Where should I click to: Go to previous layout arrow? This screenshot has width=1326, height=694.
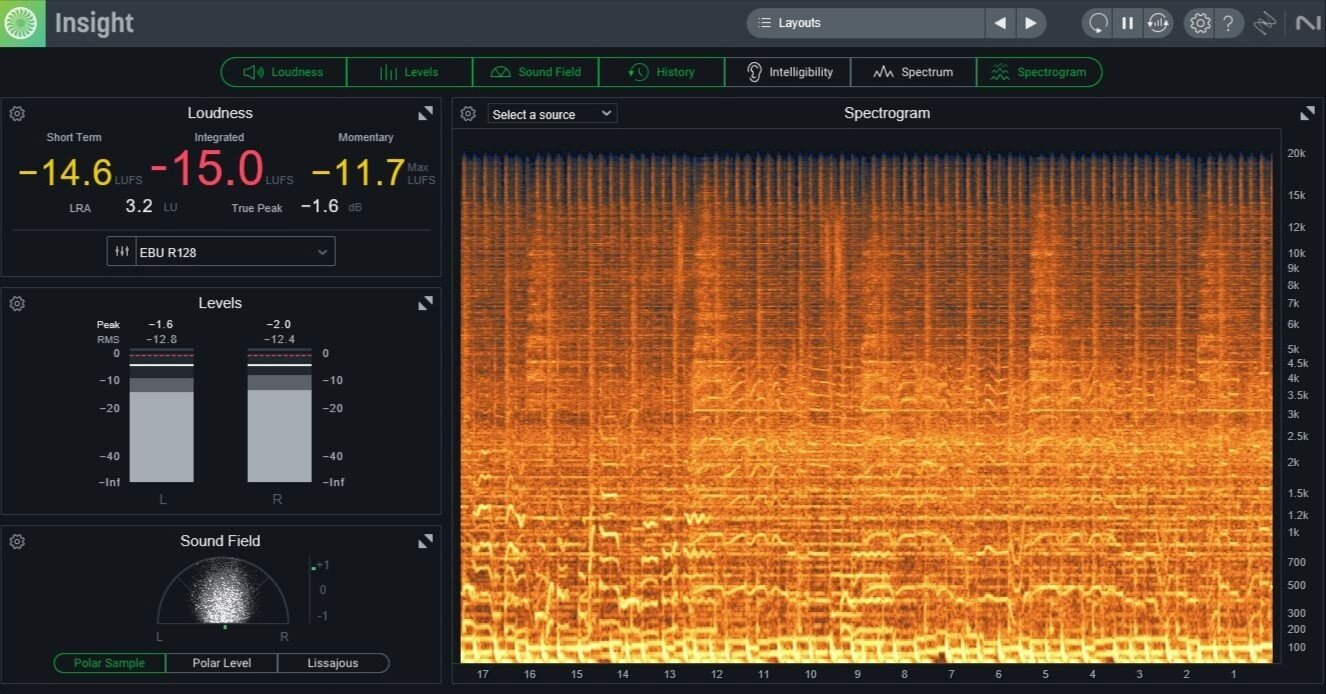click(1000, 23)
